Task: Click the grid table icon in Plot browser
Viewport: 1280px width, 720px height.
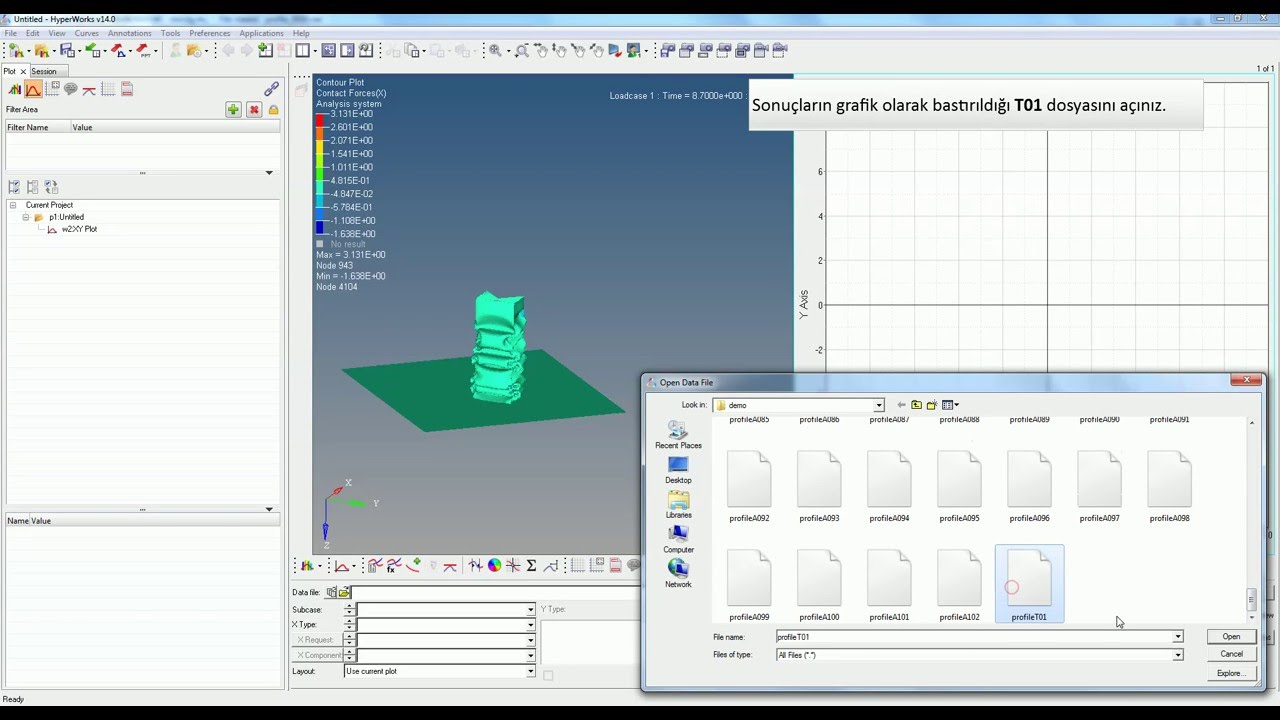Action: click(x=108, y=89)
